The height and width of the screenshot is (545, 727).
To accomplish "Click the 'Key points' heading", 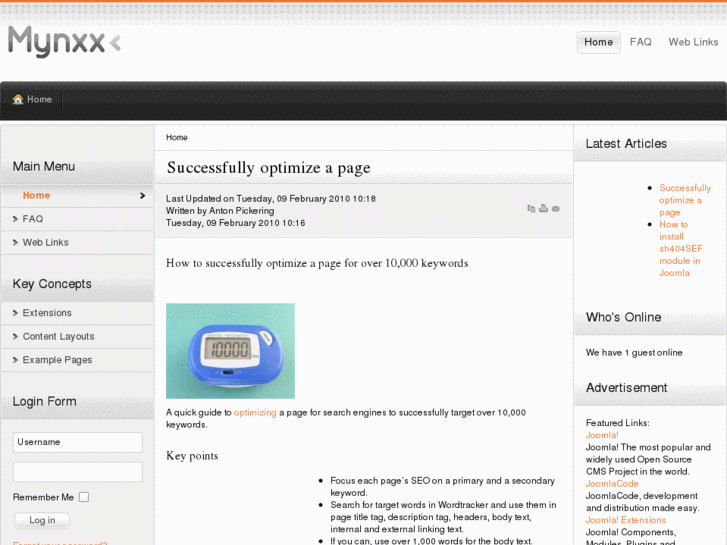I will (x=192, y=456).
